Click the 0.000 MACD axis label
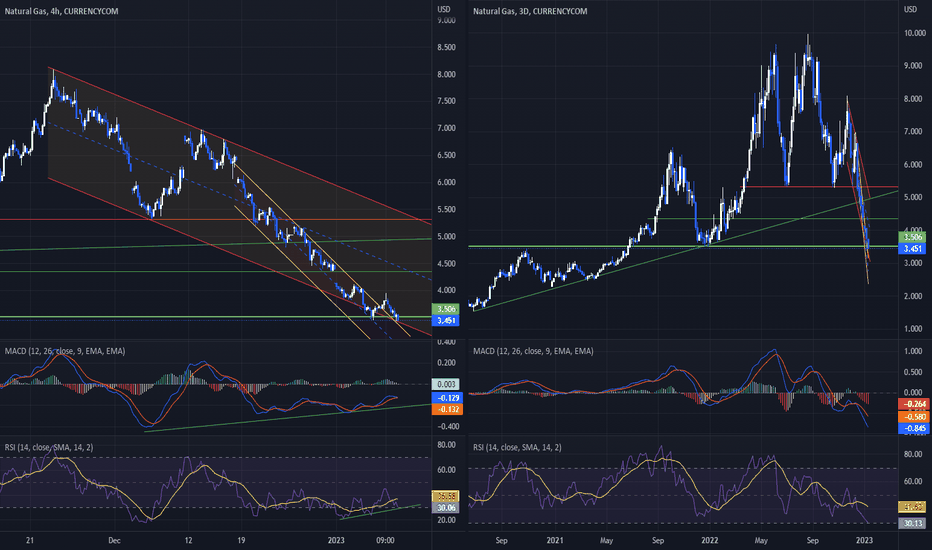This screenshot has width=932, height=550. point(913,392)
